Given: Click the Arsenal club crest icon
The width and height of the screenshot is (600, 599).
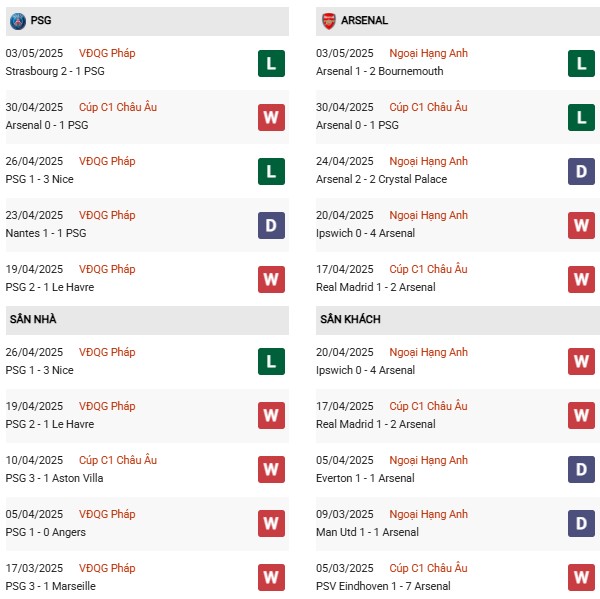Looking at the screenshot, I should coord(328,21).
